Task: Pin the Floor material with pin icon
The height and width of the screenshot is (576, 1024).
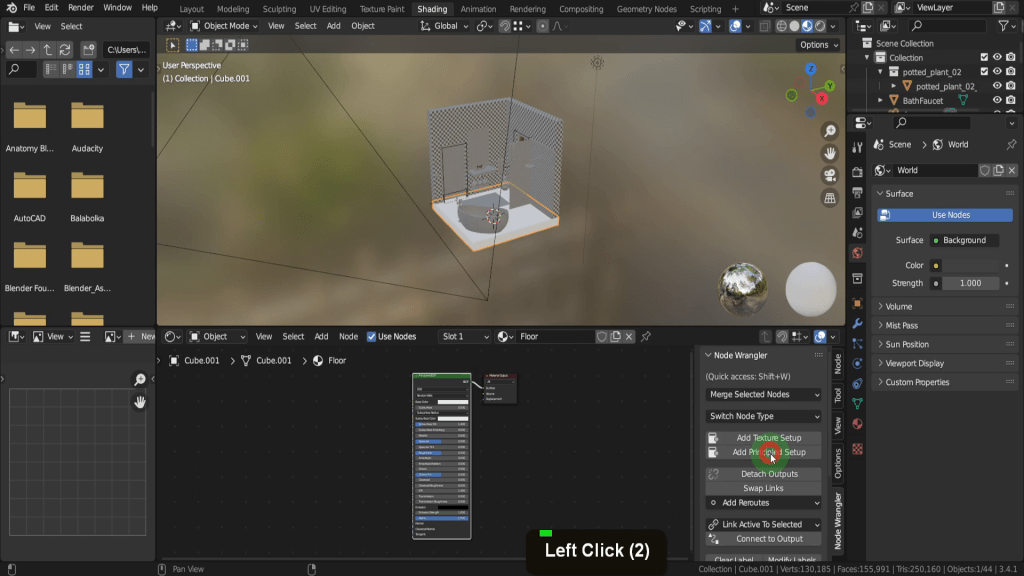Action: pyautogui.click(x=646, y=336)
